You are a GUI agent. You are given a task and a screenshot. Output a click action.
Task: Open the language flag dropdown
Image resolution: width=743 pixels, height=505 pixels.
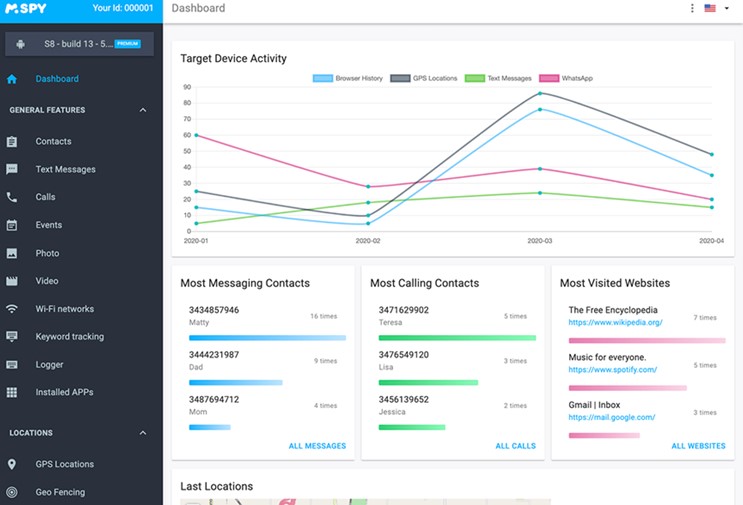(715, 9)
